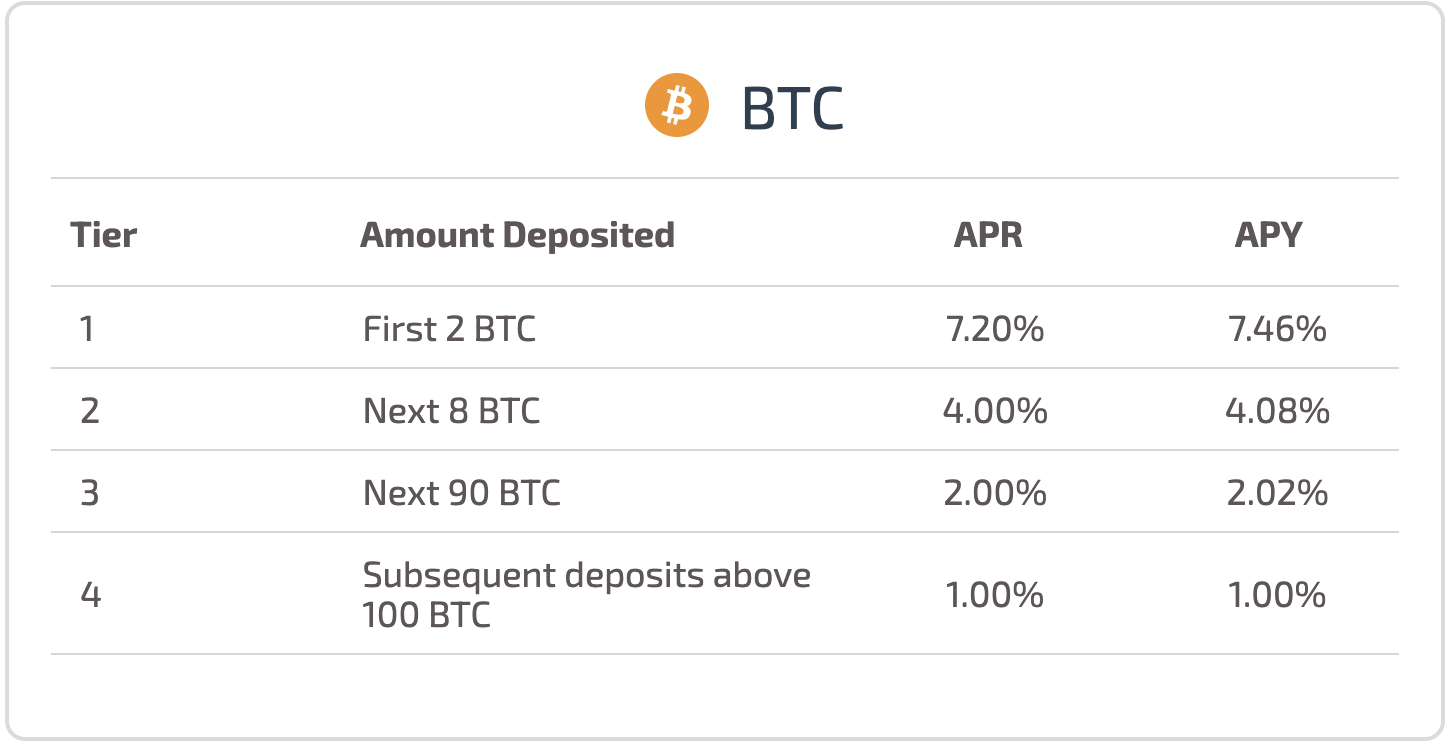Select tier number 4 cell
1449x755 pixels.
tap(89, 596)
